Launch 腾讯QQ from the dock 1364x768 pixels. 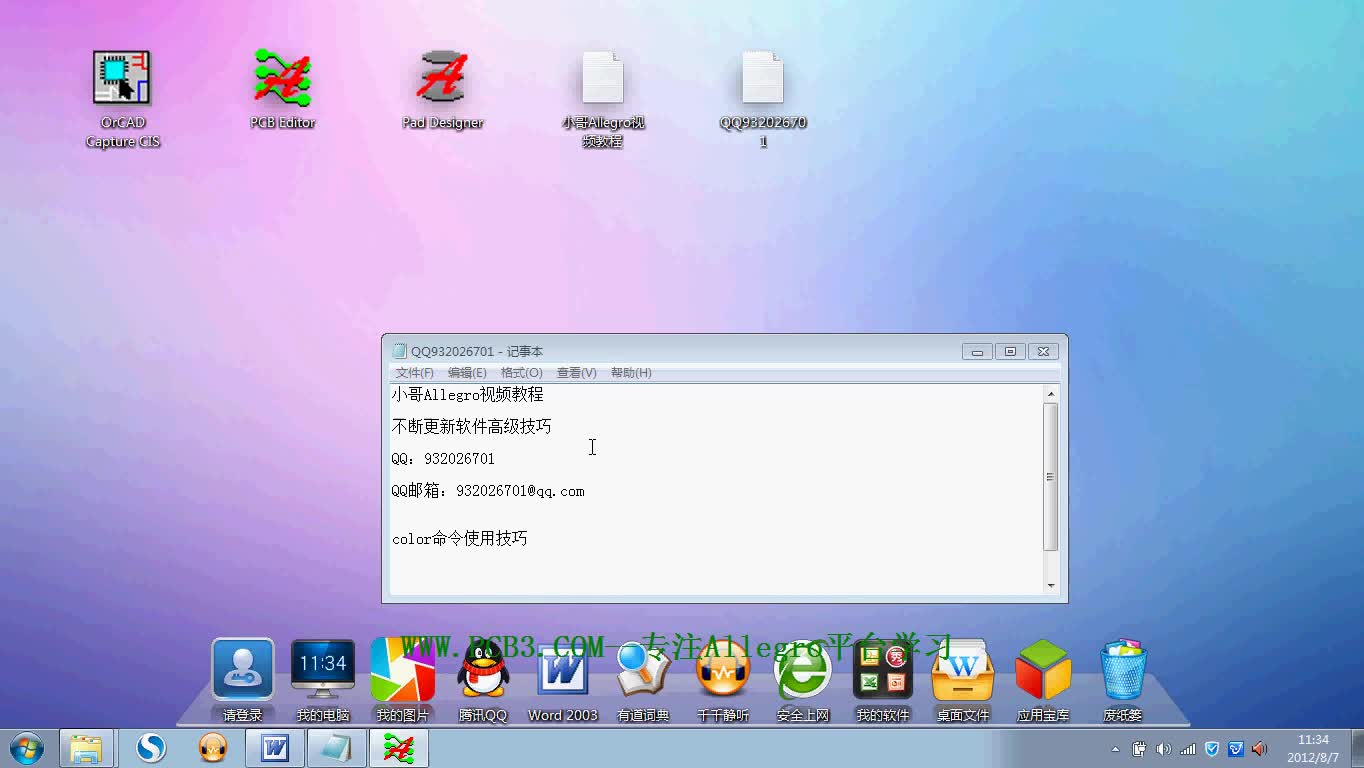click(483, 680)
